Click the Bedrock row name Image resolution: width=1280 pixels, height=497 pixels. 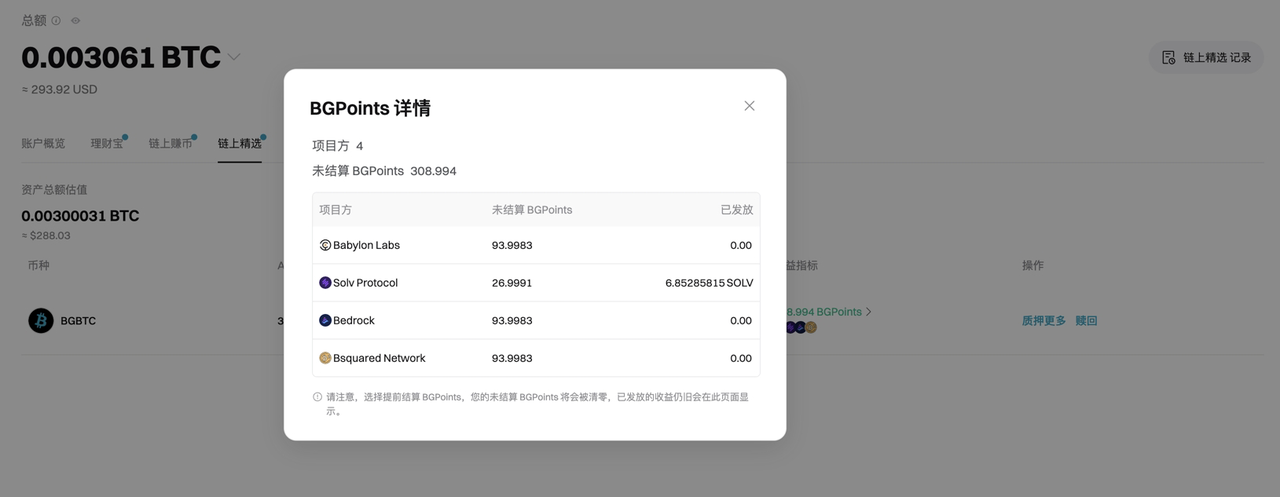pyautogui.click(x=354, y=321)
